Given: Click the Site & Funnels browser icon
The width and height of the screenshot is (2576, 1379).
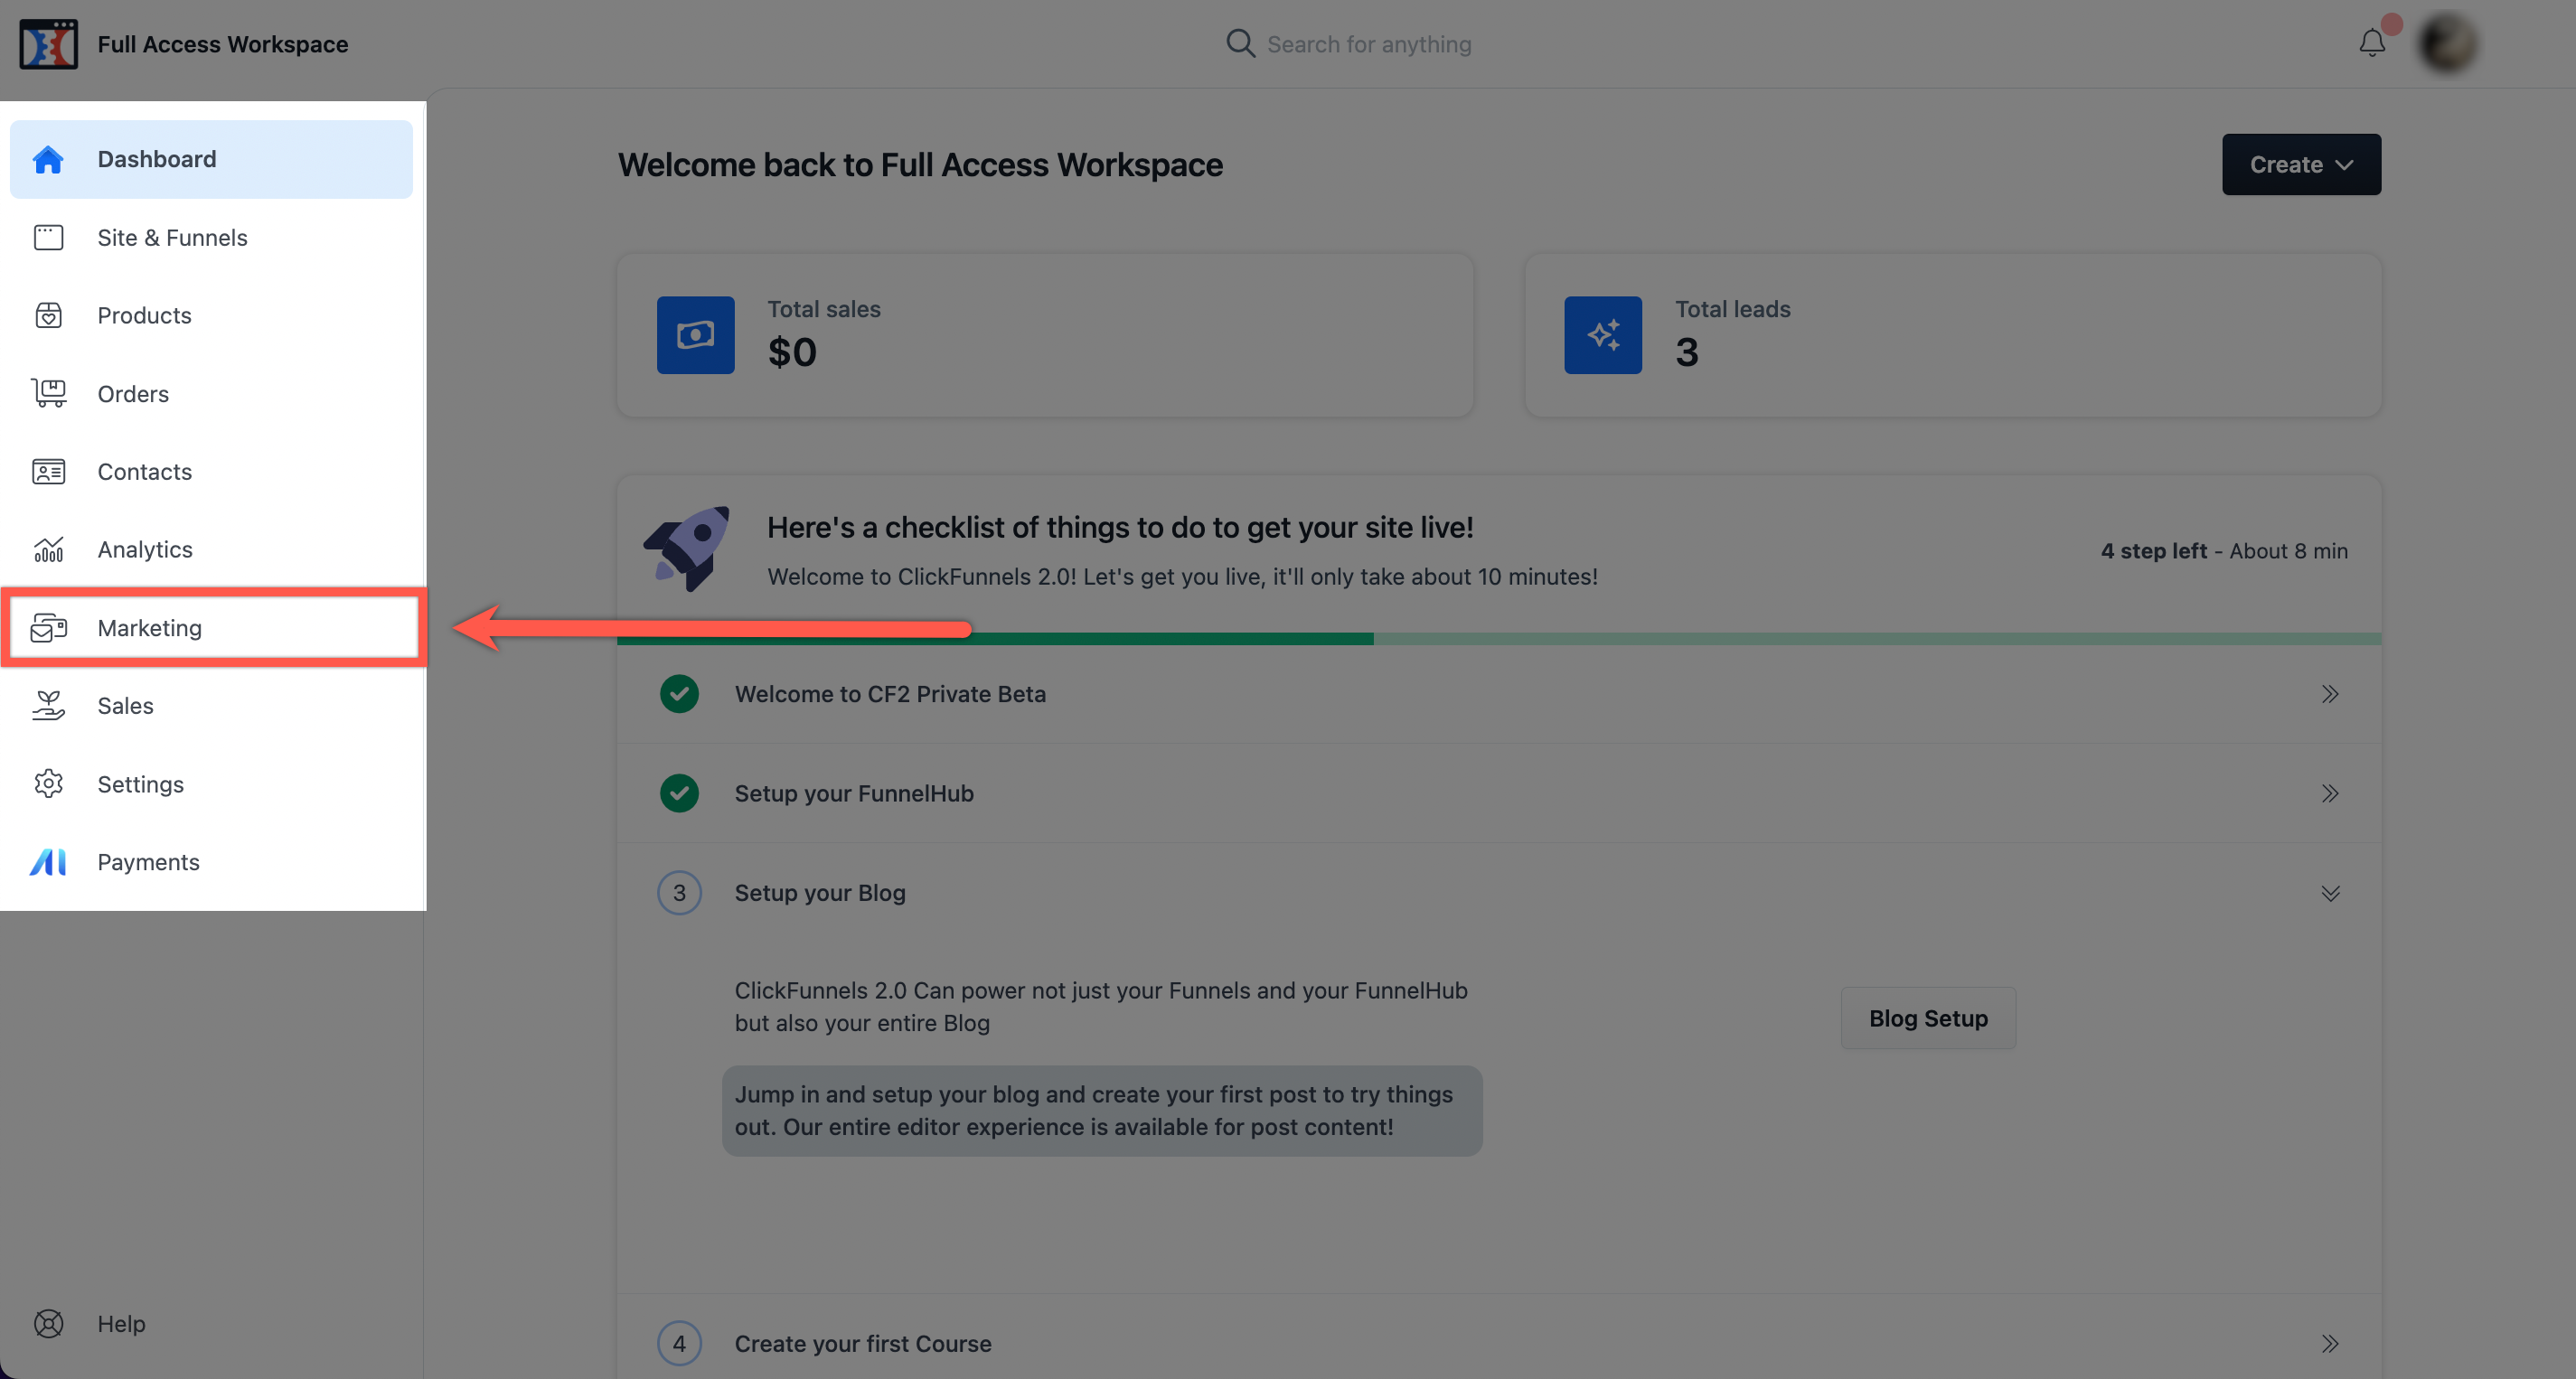Looking at the screenshot, I should (x=48, y=237).
